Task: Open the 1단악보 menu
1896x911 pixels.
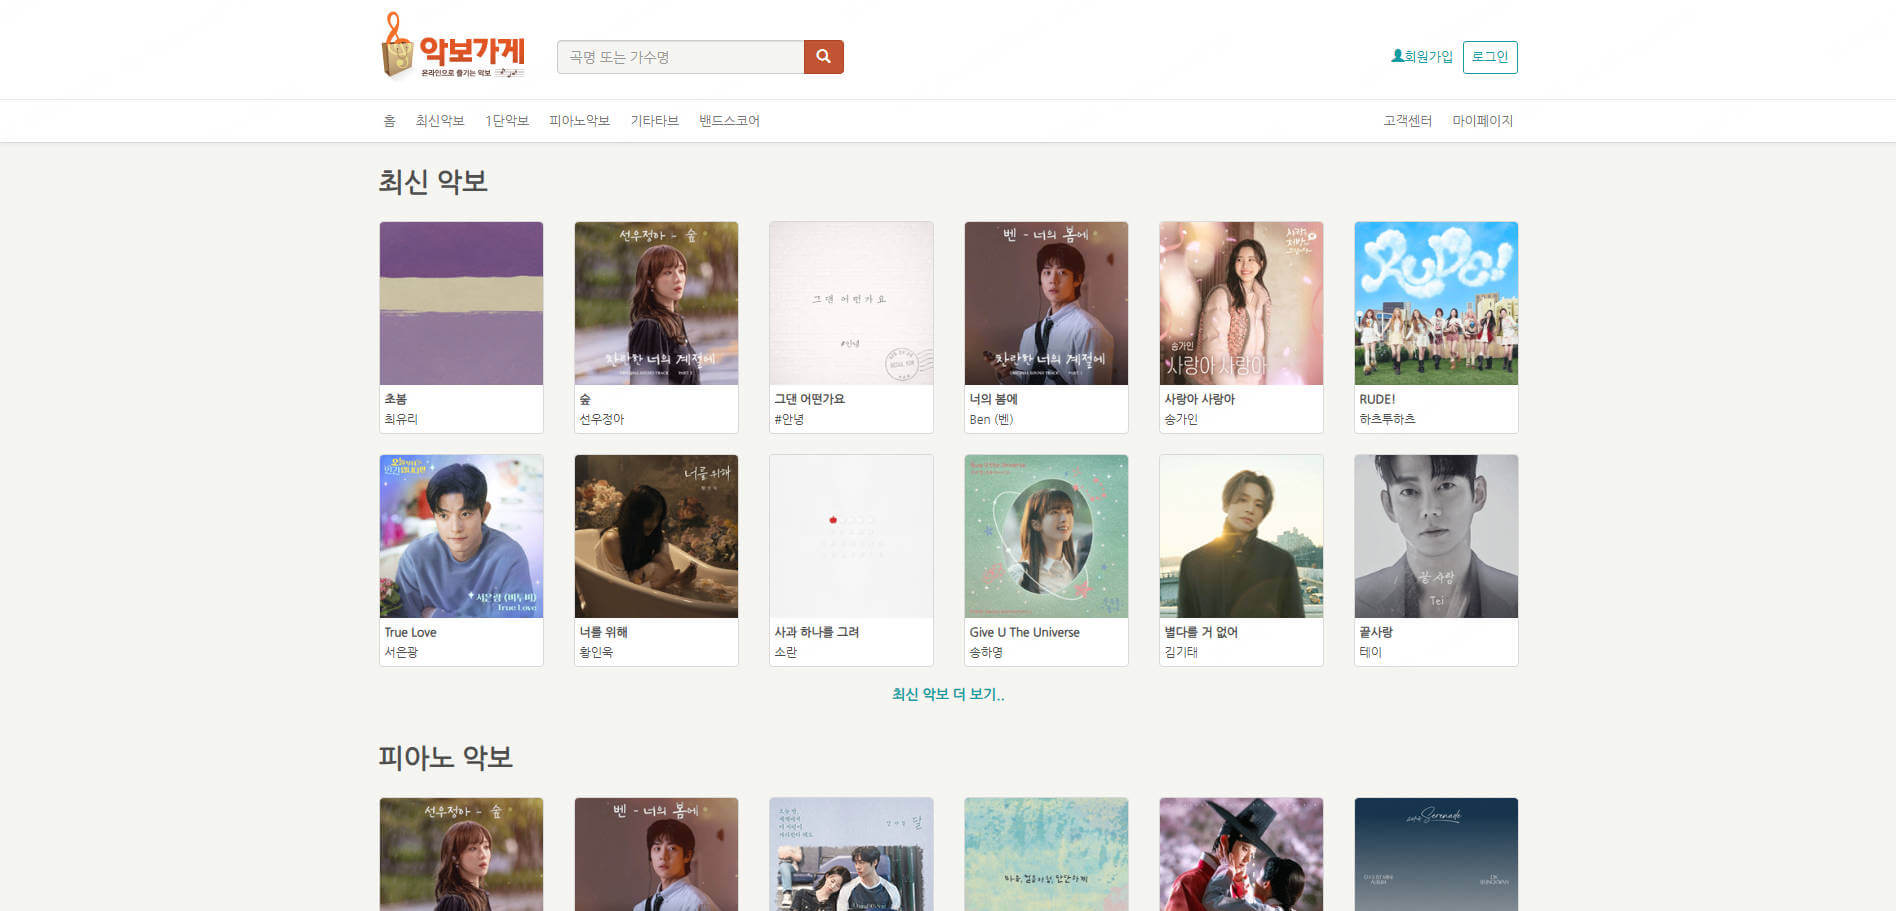Action: coord(507,121)
